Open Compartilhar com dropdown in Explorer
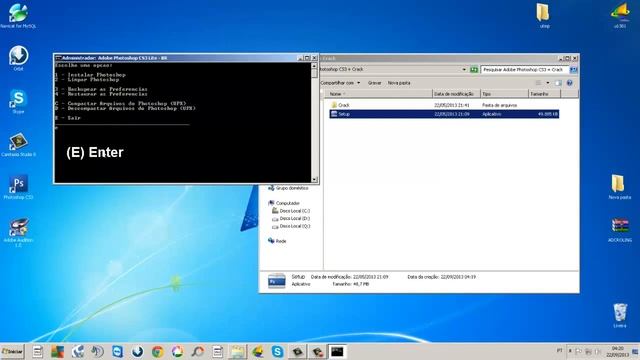The image size is (640, 360). [340, 83]
